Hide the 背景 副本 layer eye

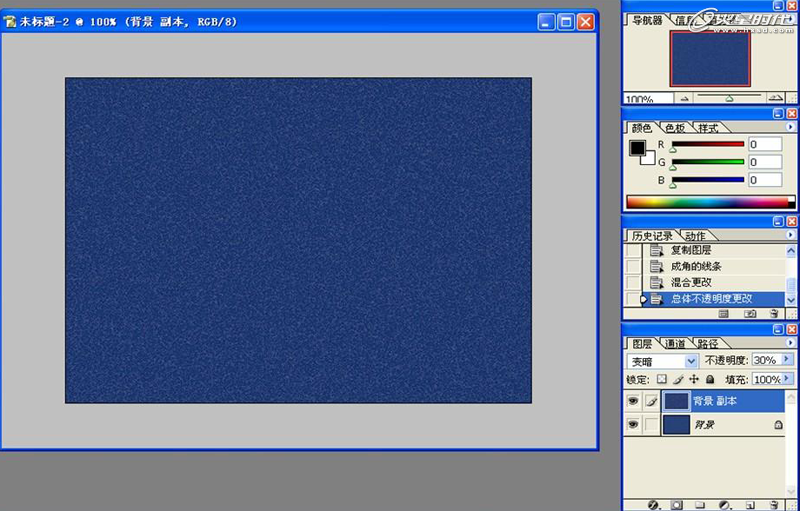point(633,400)
